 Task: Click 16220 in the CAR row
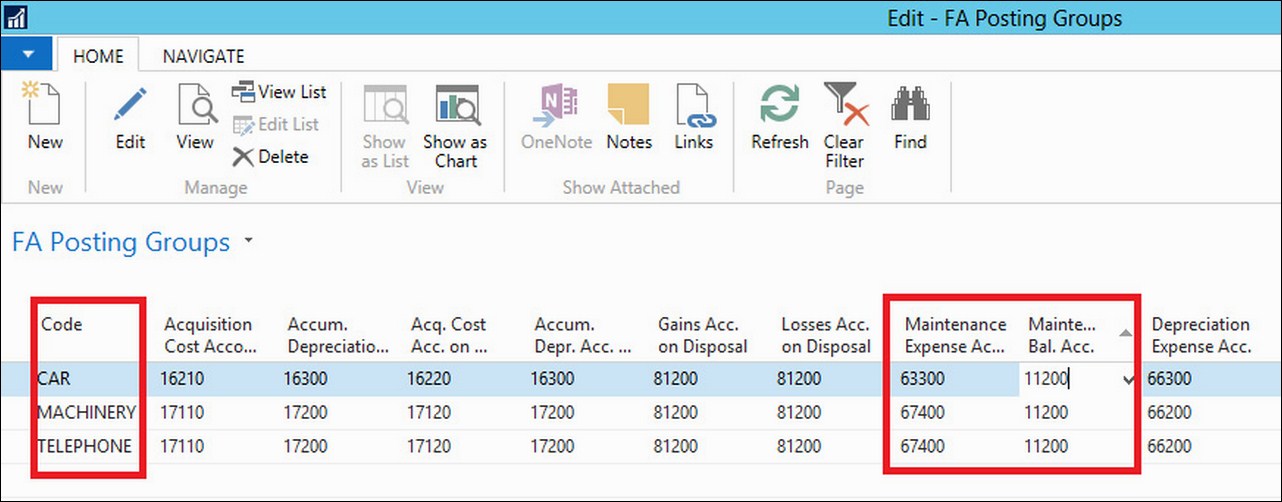(429, 379)
